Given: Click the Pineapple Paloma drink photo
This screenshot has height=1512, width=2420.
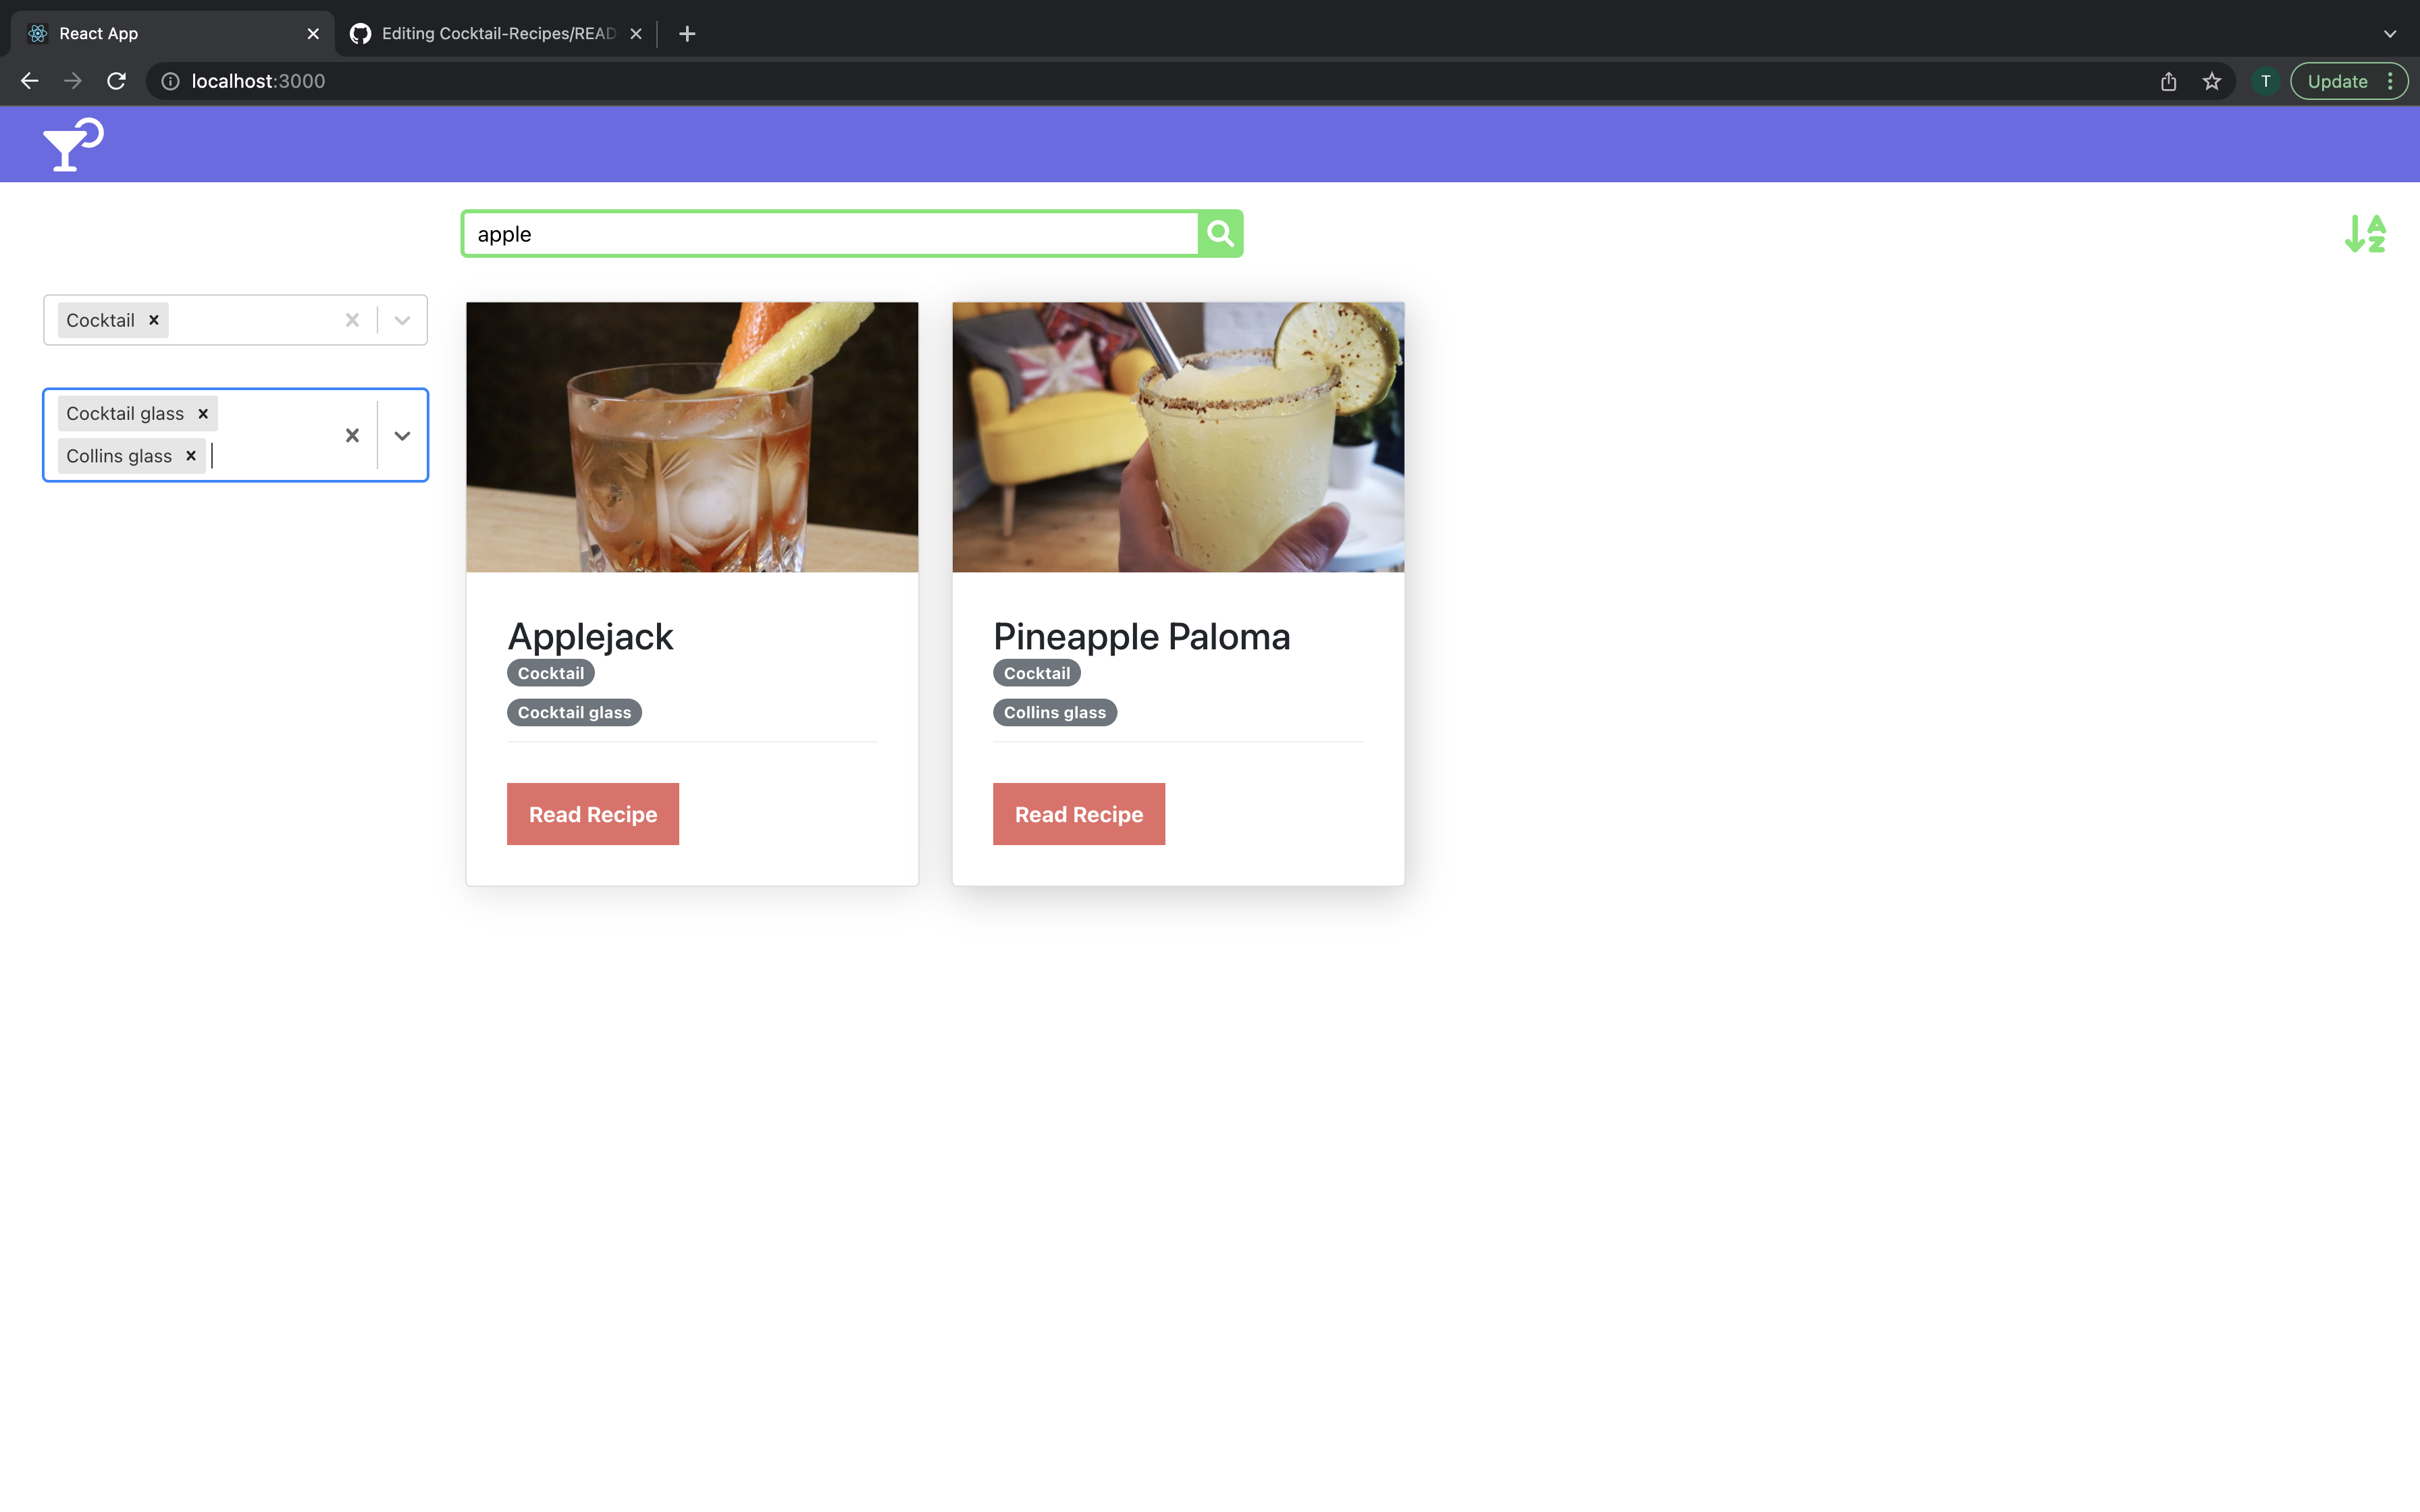Looking at the screenshot, I should (1178, 437).
